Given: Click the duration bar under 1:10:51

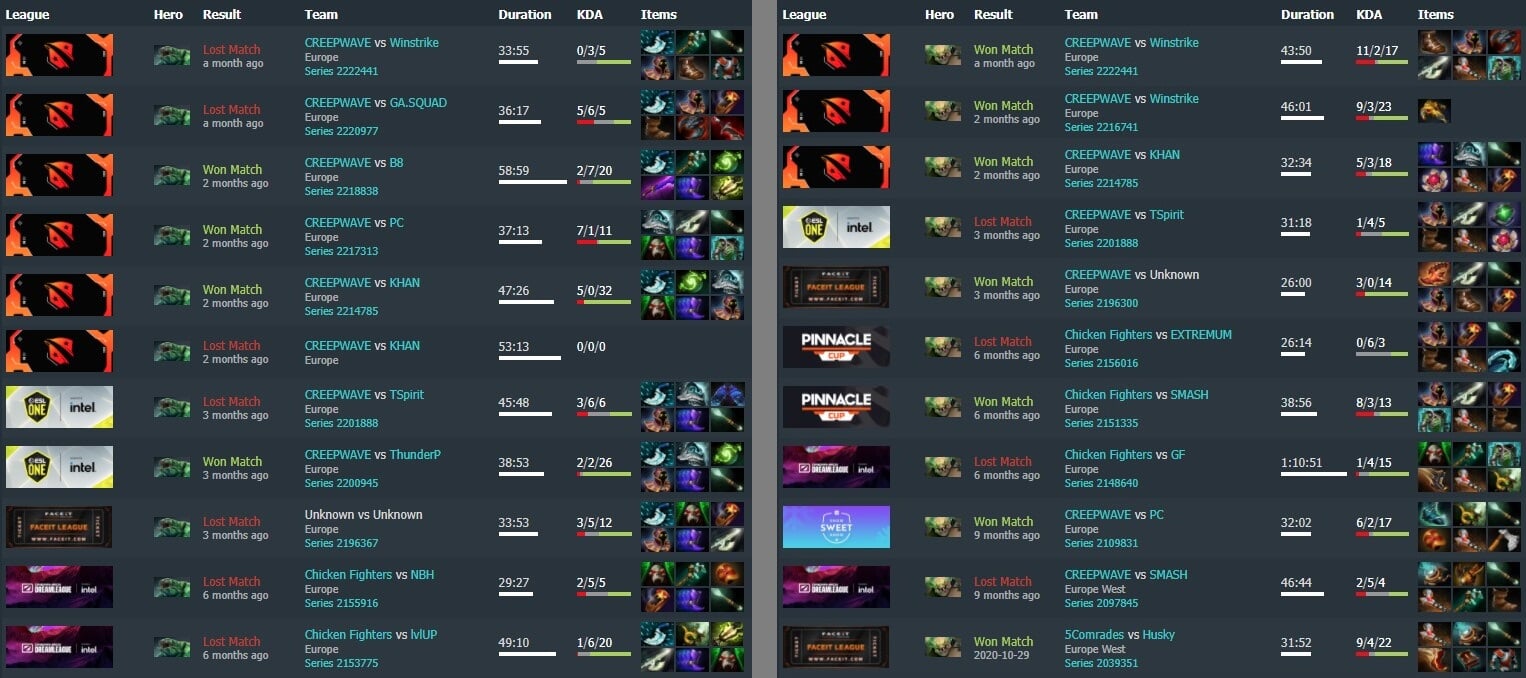Looking at the screenshot, I should pos(1314,473).
